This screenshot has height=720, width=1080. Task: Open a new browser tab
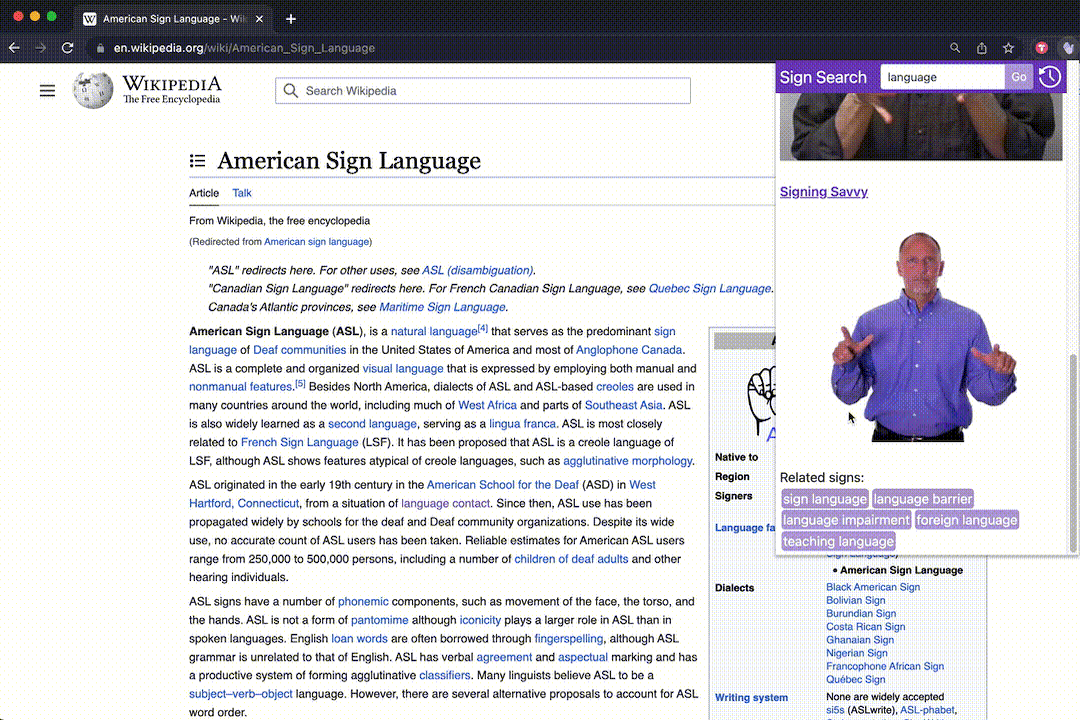tap(291, 19)
